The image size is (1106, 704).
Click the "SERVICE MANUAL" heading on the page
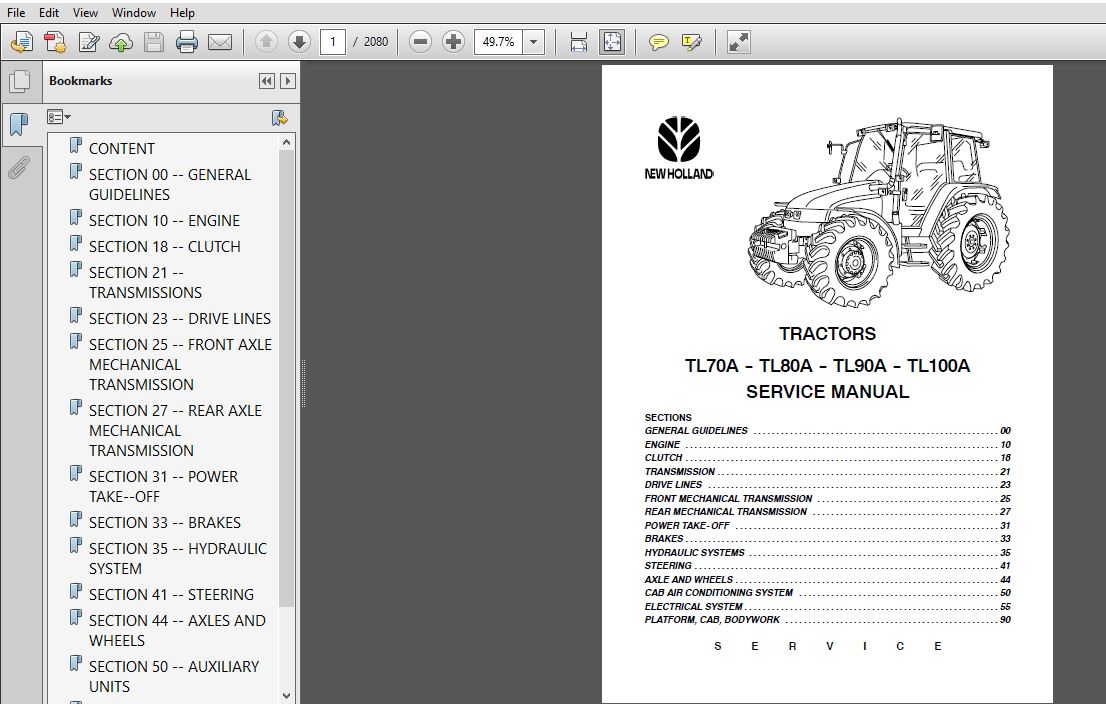click(x=827, y=392)
